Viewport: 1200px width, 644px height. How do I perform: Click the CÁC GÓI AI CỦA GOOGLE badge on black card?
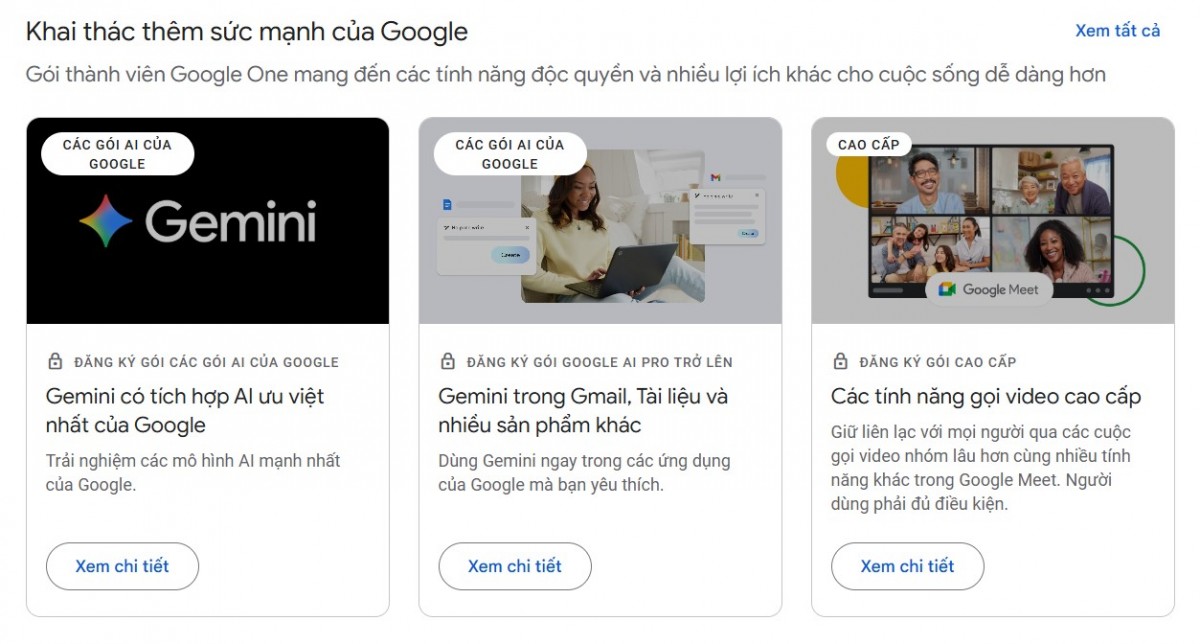point(117,153)
